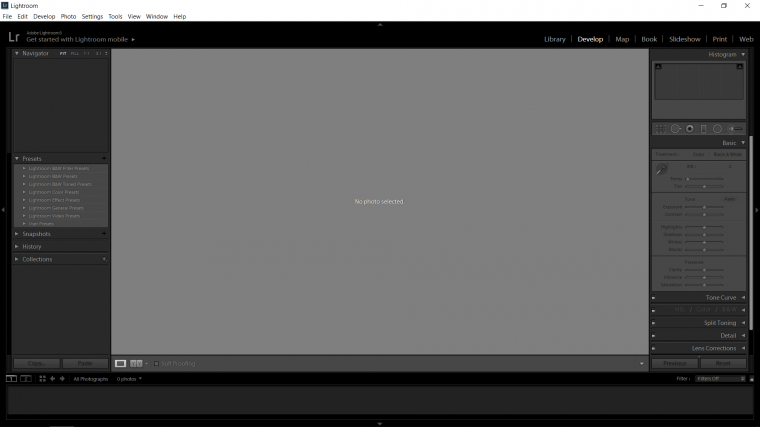Enable the Soft Proofing checkbox
Image resolution: width=760 pixels, height=427 pixels.
[157, 364]
